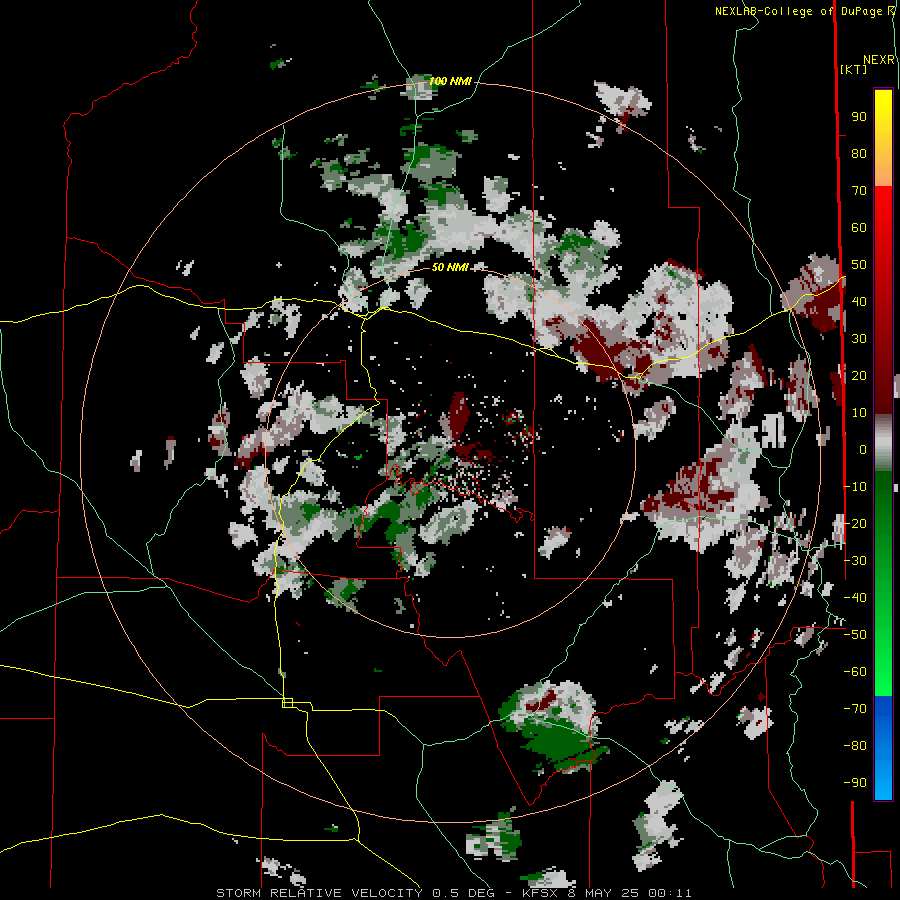Click the 50 value on the velocity scale

859,265
